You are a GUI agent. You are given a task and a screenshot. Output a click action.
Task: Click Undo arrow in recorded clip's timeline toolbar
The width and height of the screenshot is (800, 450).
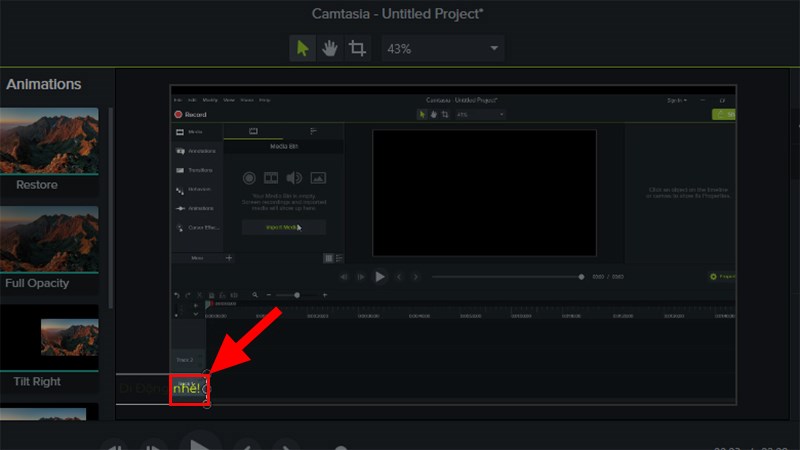coord(177,295)
